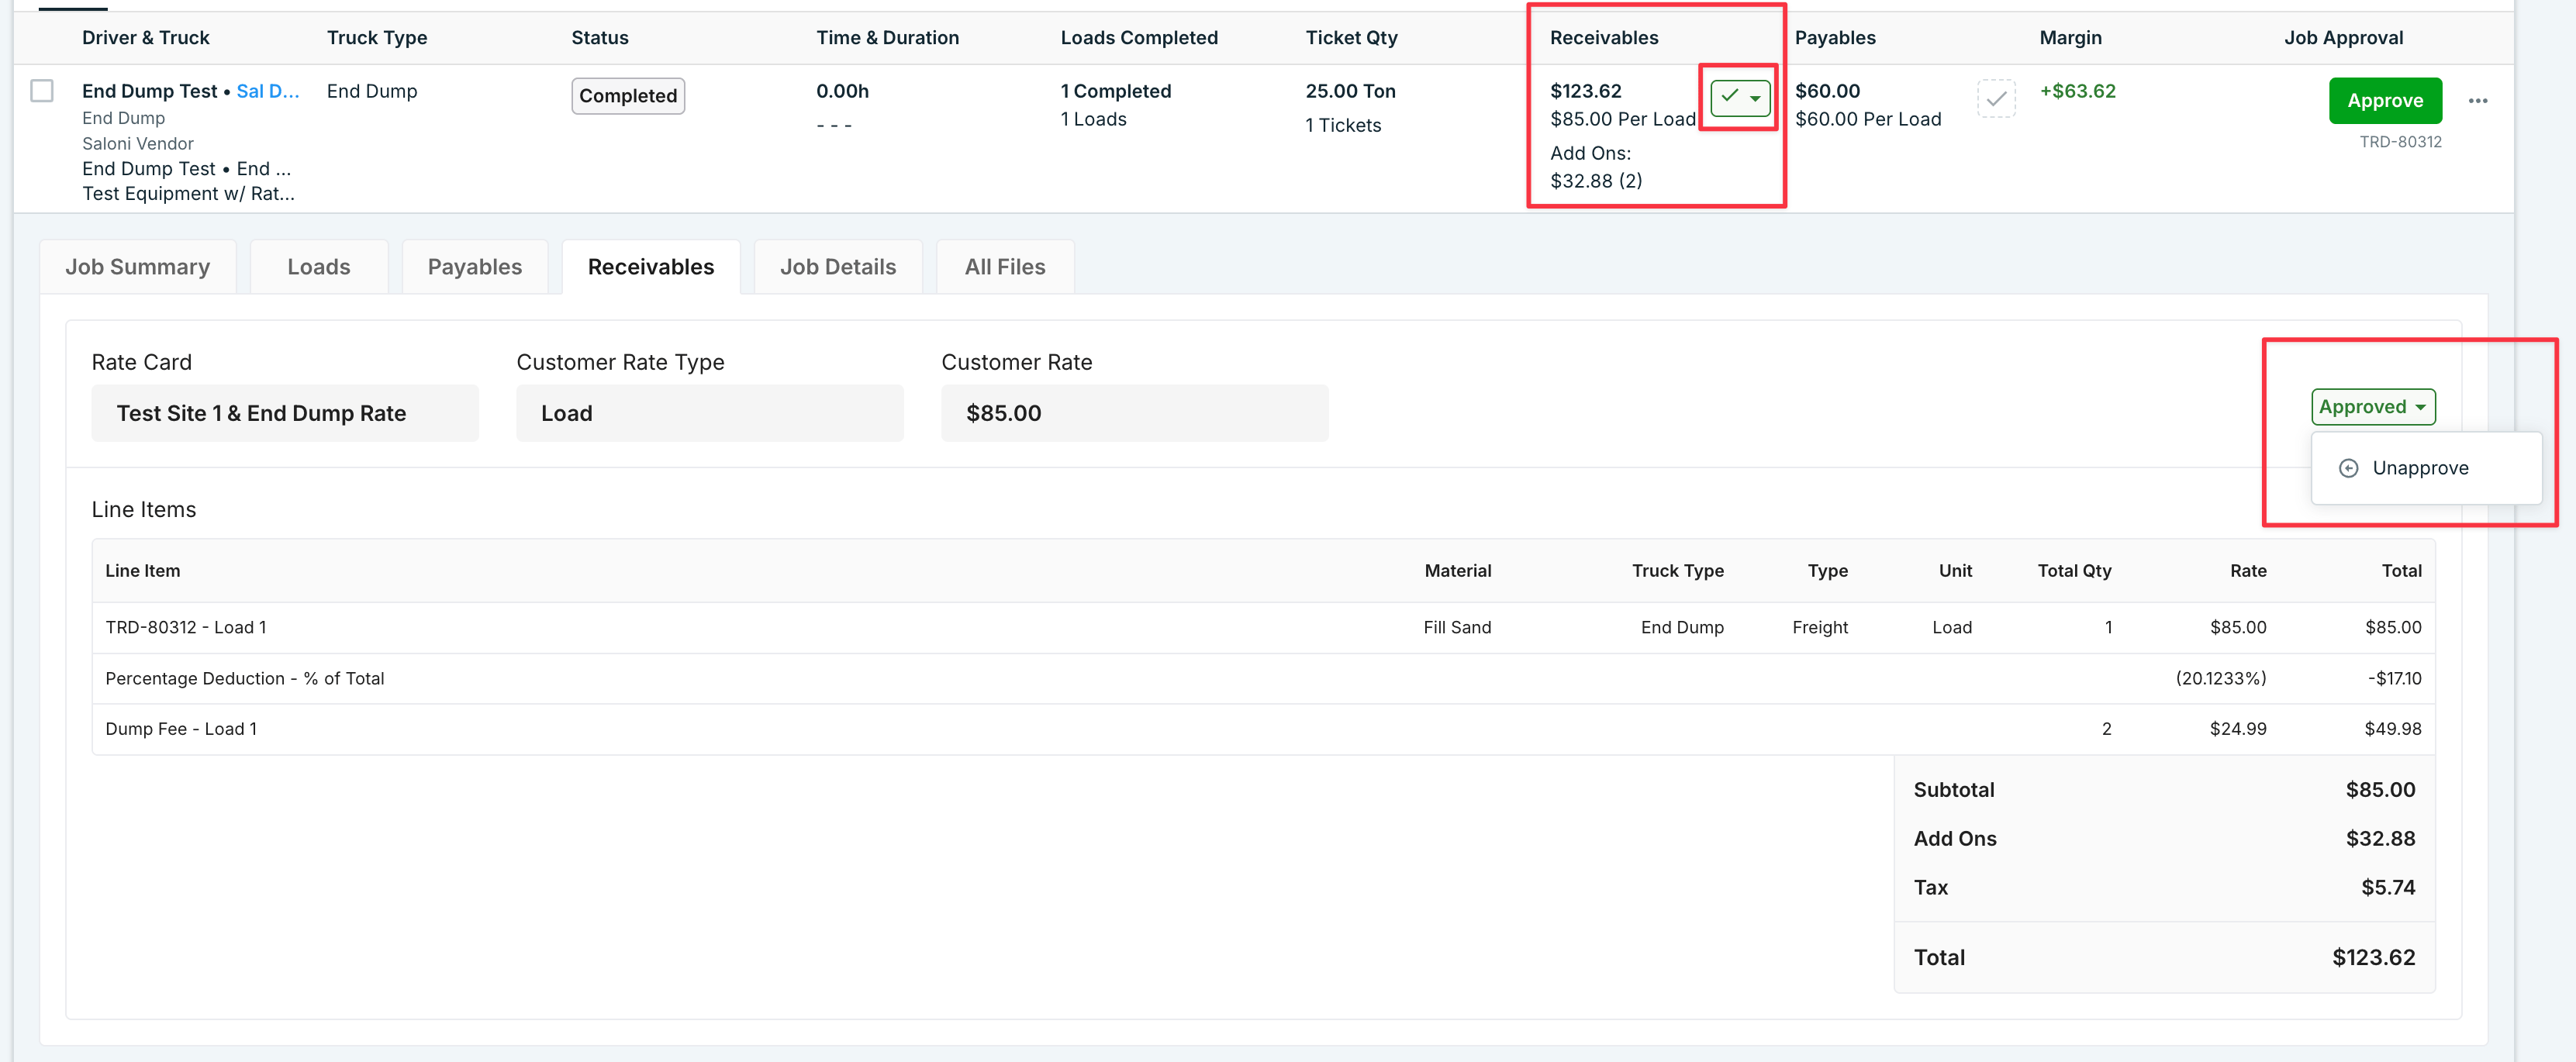Open the Job Details tab
Viewport: 2576px width, 1062px height.
pyautogui.click(x=838, y=267)
